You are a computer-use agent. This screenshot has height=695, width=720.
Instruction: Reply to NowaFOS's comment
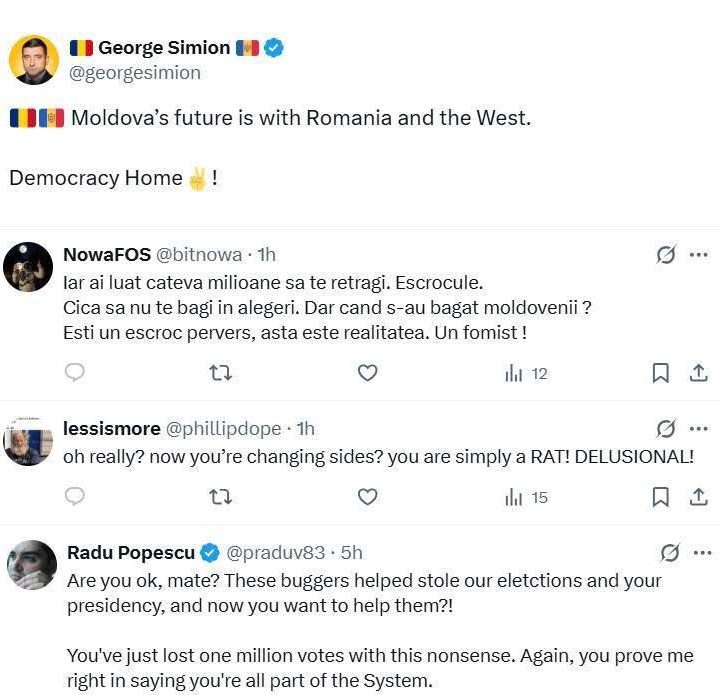[74, 373]
